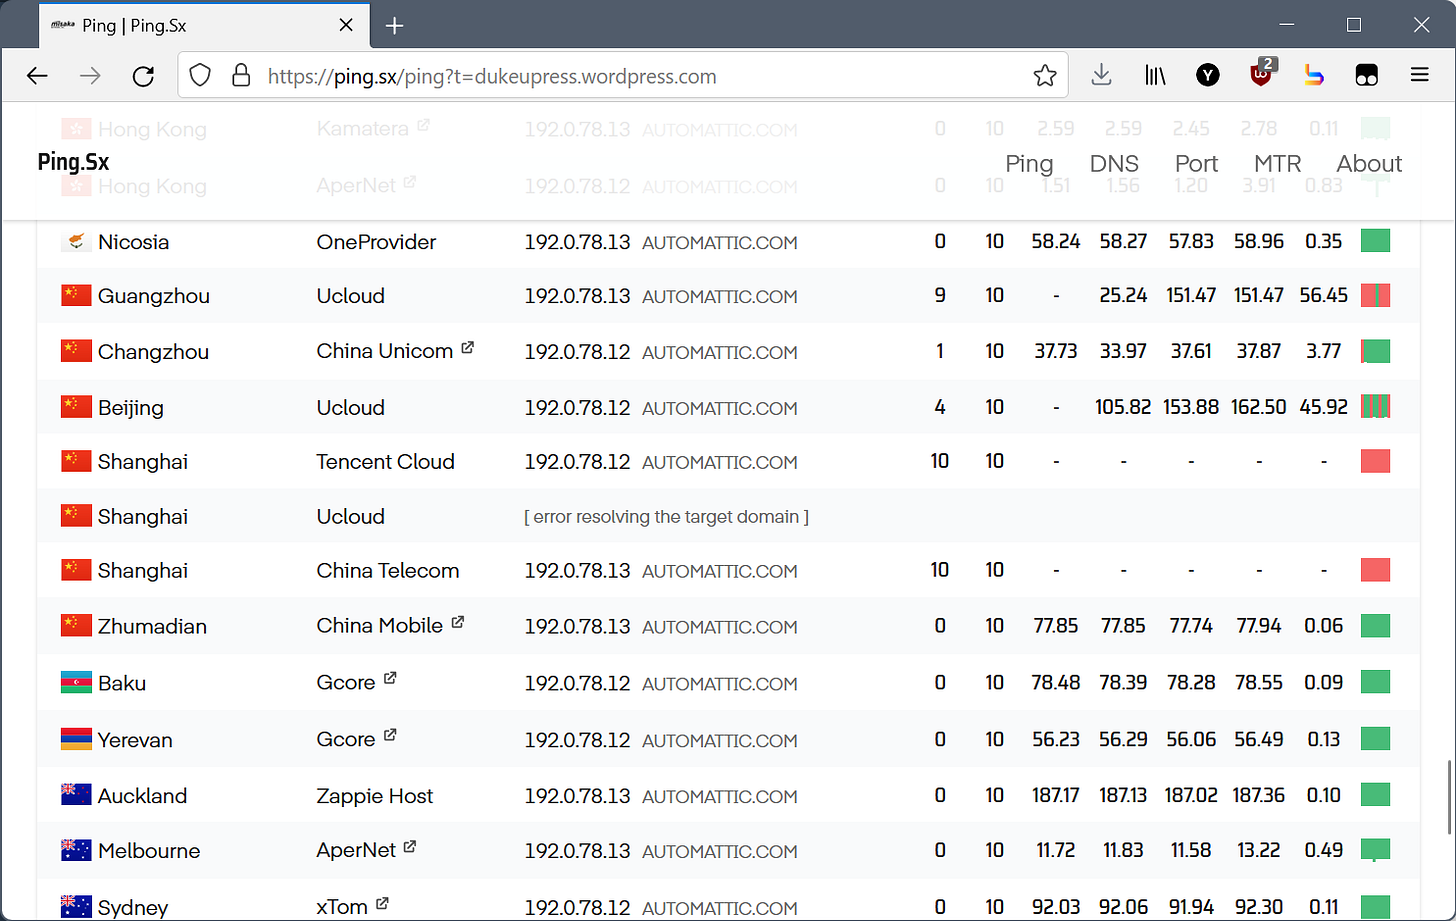Screen dimensions: 1456x921
Task: Click the black Y extension icon
Action: (x=1208, y=76)
